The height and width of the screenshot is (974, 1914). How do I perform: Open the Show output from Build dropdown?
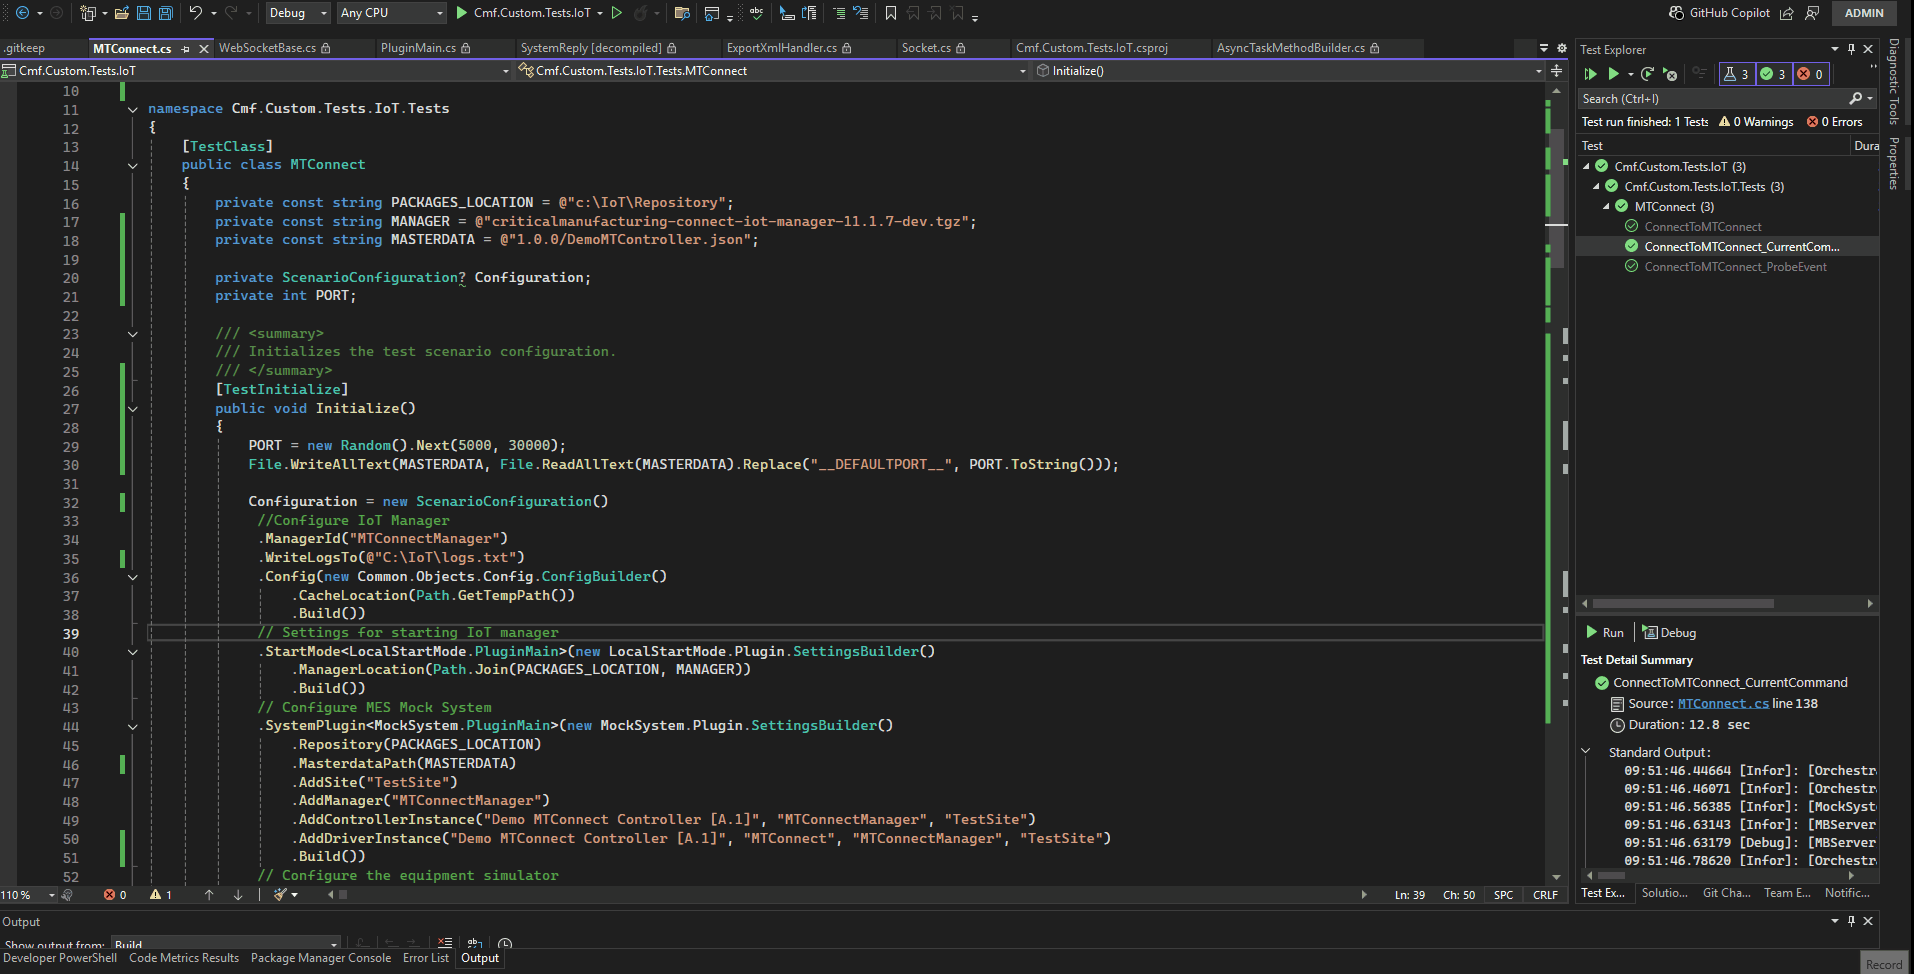[x=225, y=944]
